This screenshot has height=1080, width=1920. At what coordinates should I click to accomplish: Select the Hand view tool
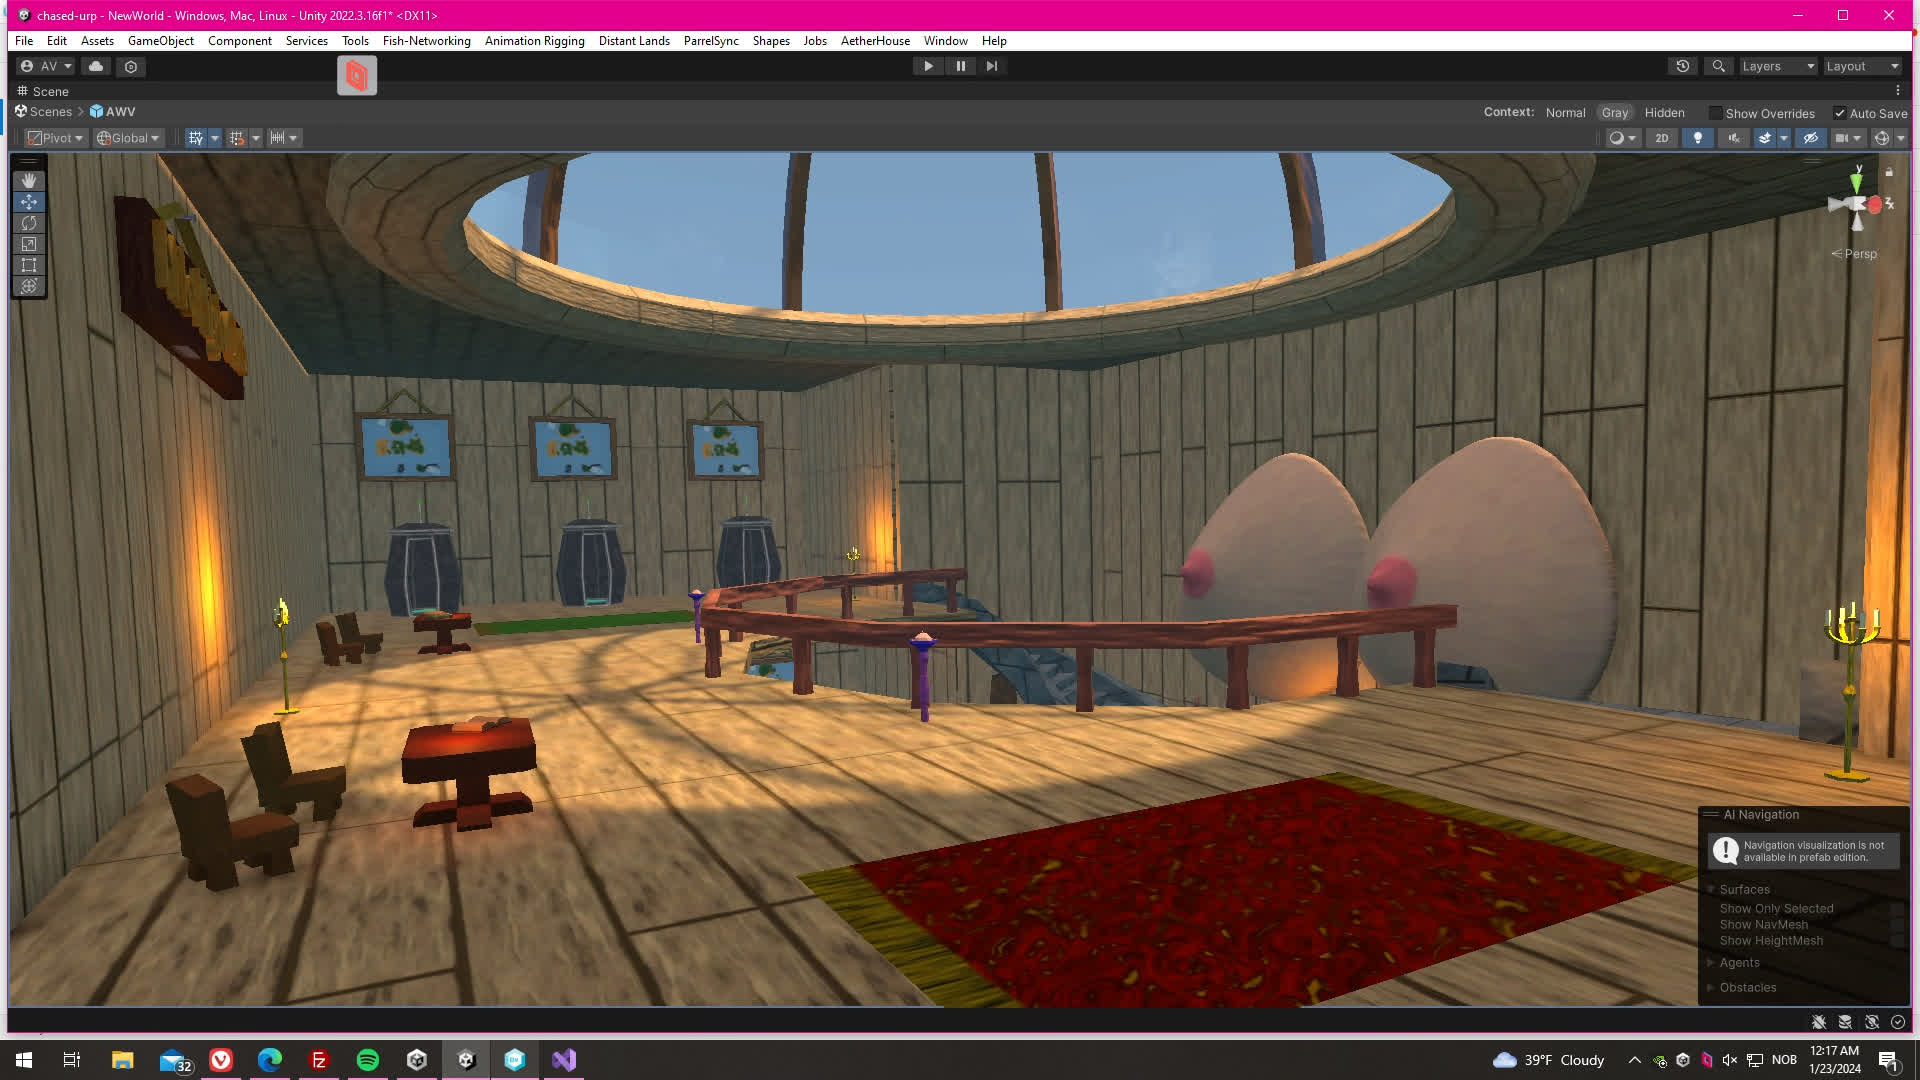29,180
